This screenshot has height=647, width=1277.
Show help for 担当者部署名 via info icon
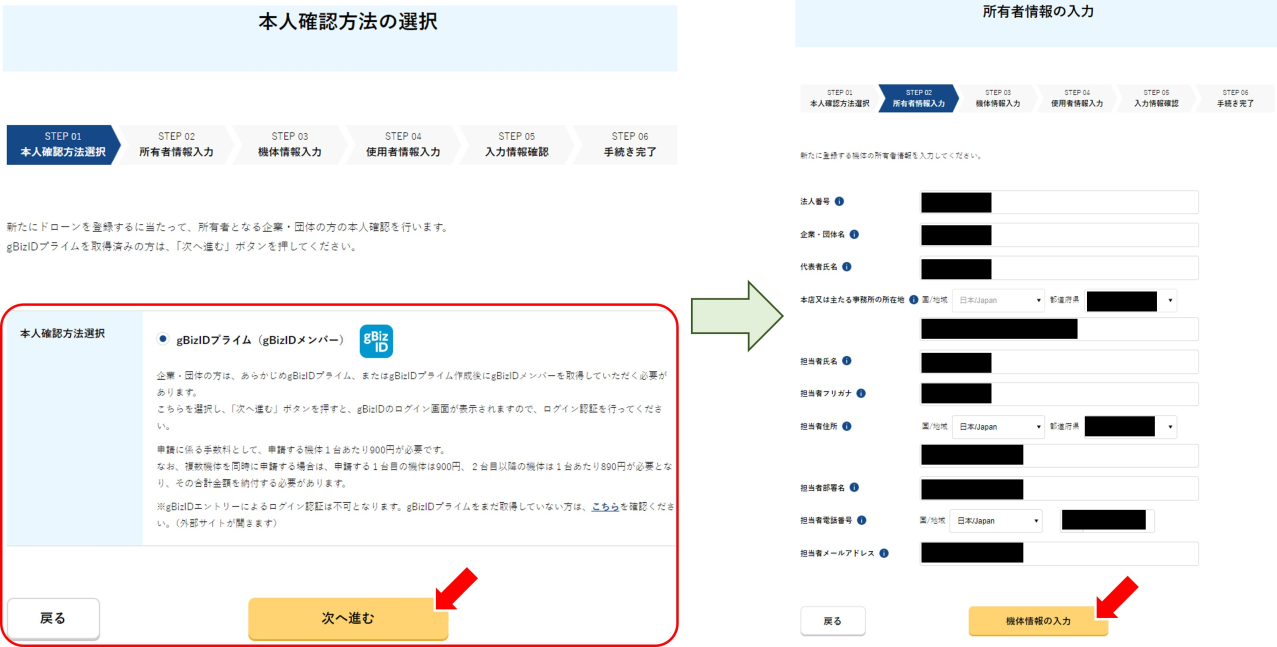point(854,488)
